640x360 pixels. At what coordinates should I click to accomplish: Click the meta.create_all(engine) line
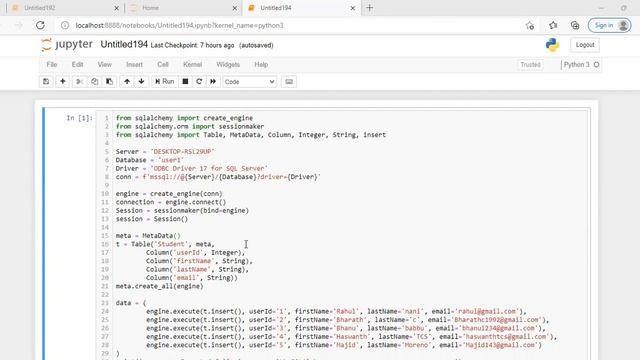[159, 286]
